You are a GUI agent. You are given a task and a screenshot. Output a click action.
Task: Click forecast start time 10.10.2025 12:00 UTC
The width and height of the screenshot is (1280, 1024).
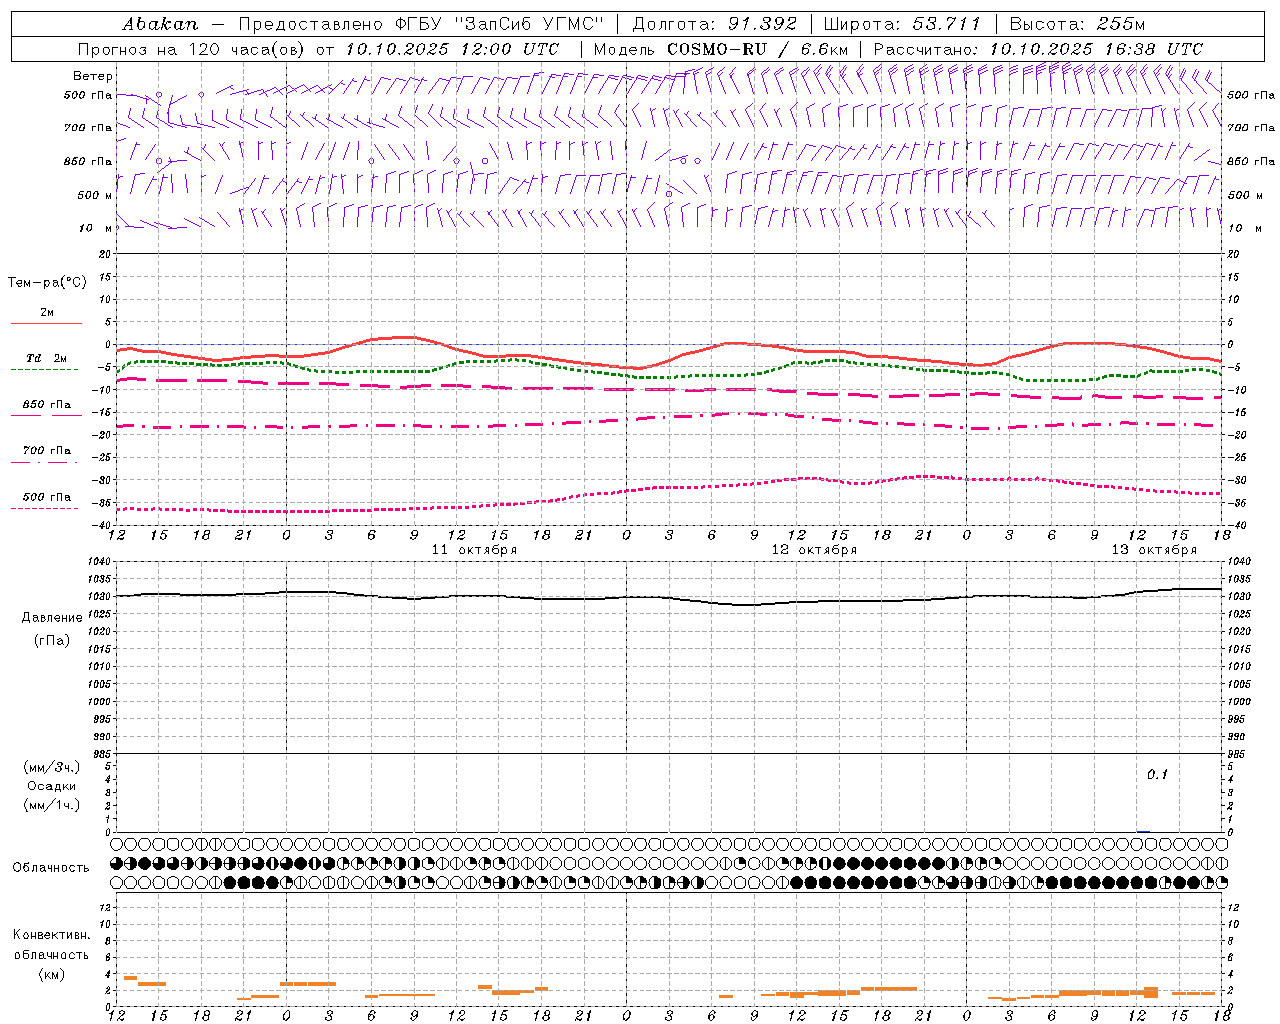[x=452, y=49]
